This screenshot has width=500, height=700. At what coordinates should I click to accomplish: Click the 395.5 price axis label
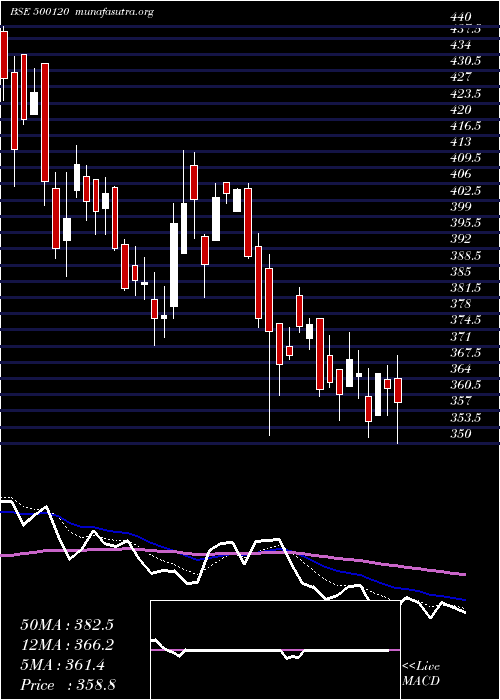click(x=466, y=222)
